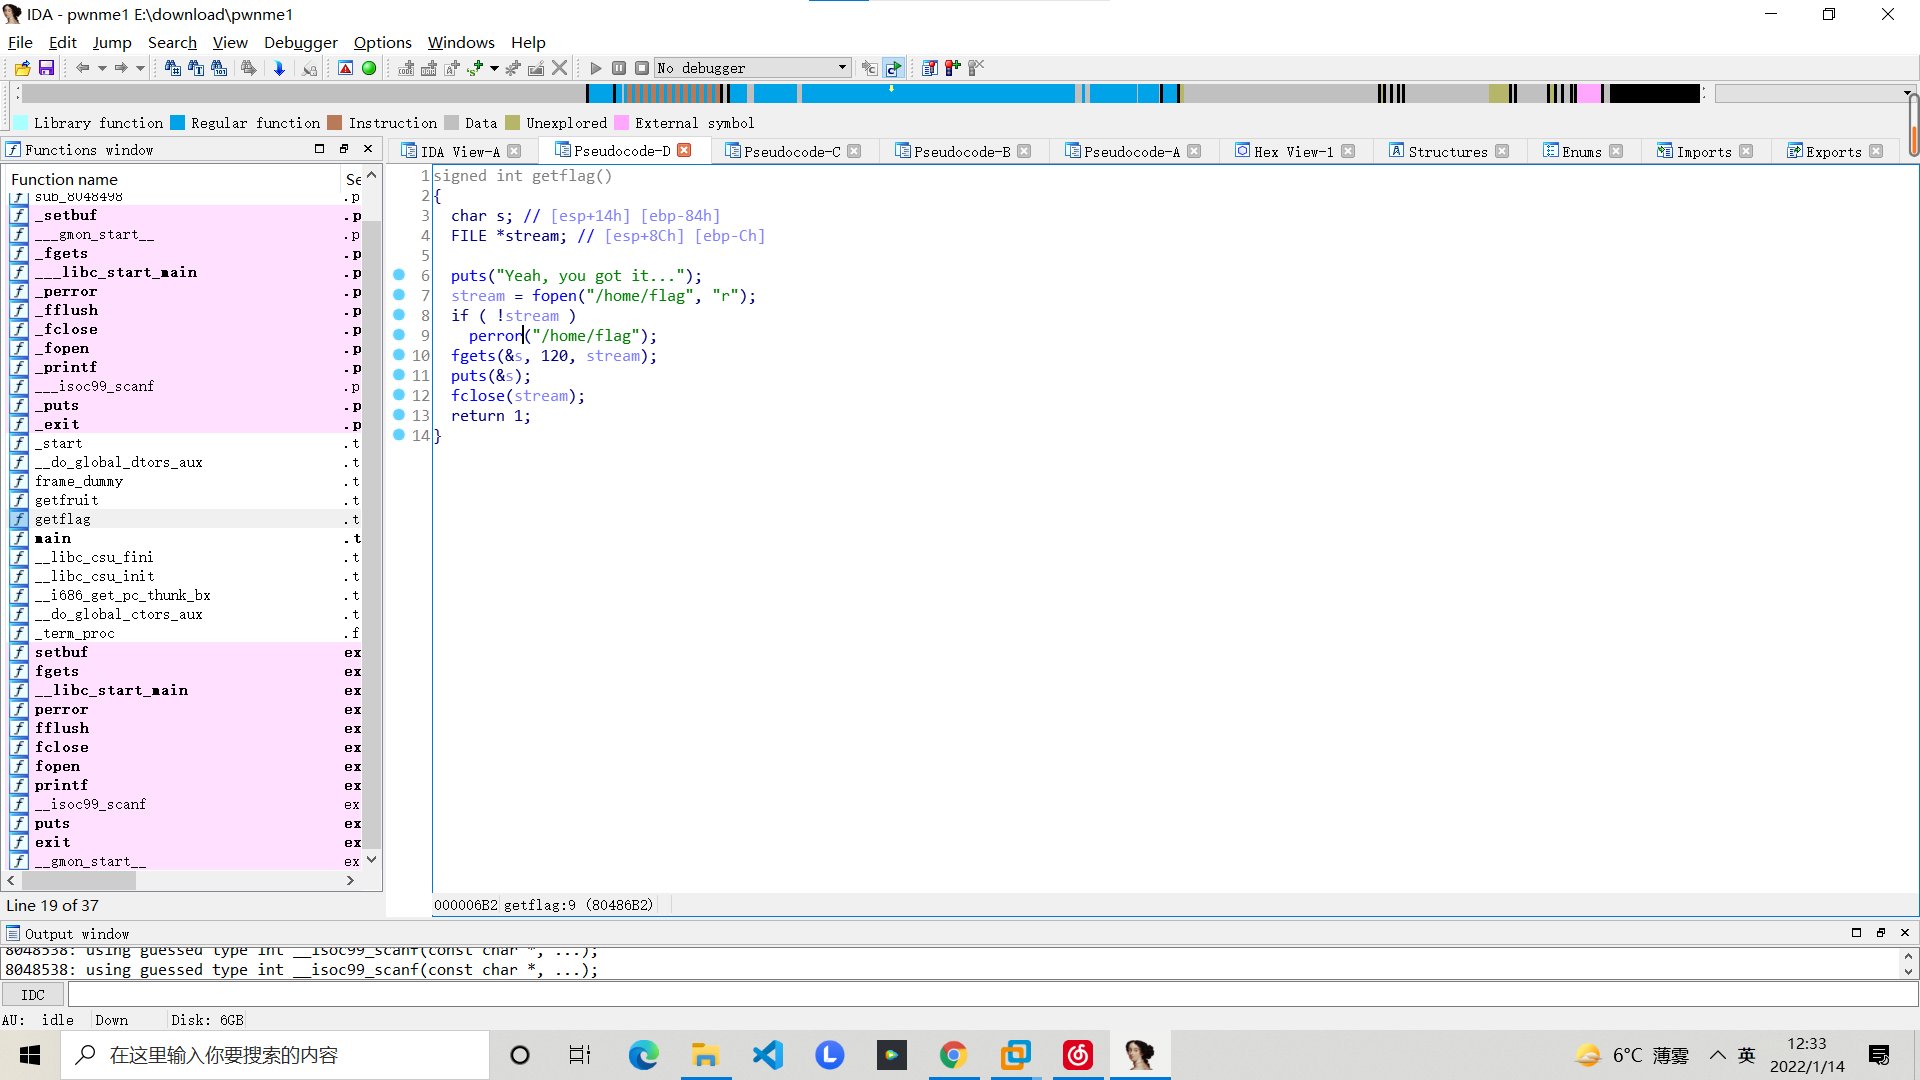1920x1080 pixels.
Task: Click the Open file toolbar icon
Action: pos(22,68)
